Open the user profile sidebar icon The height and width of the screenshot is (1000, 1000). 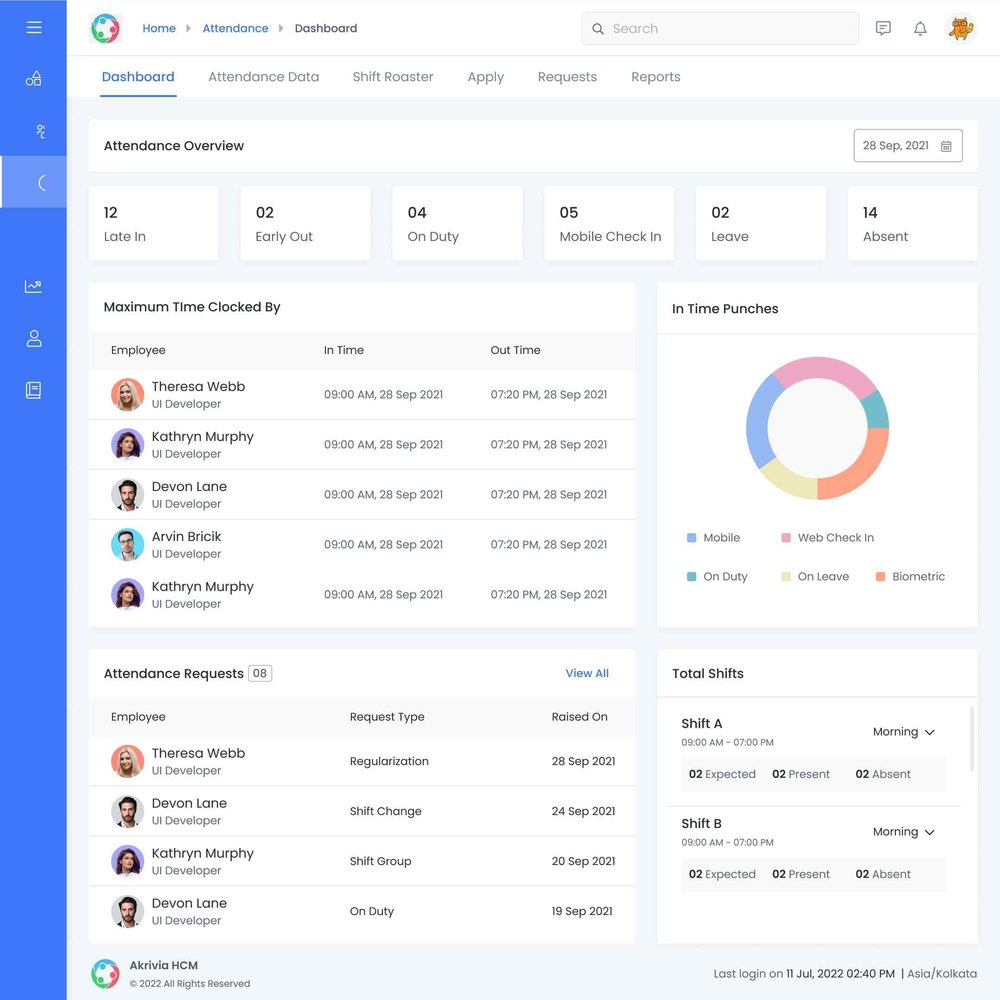[x=34, y=339]
